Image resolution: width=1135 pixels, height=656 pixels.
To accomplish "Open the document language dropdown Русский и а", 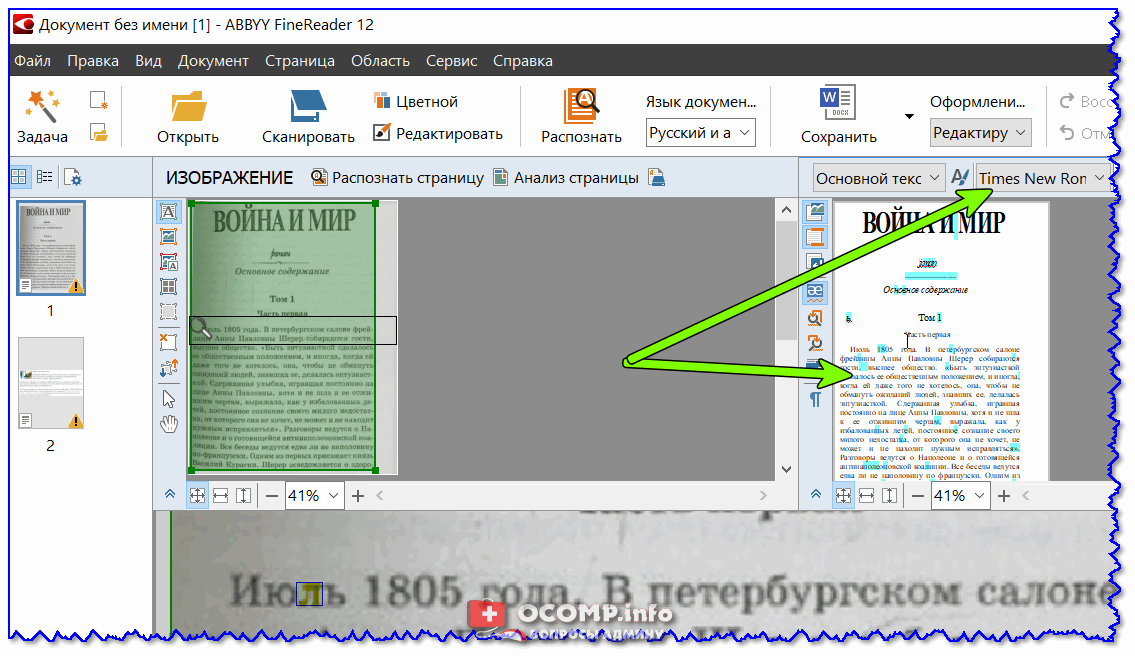I will 701,133.
